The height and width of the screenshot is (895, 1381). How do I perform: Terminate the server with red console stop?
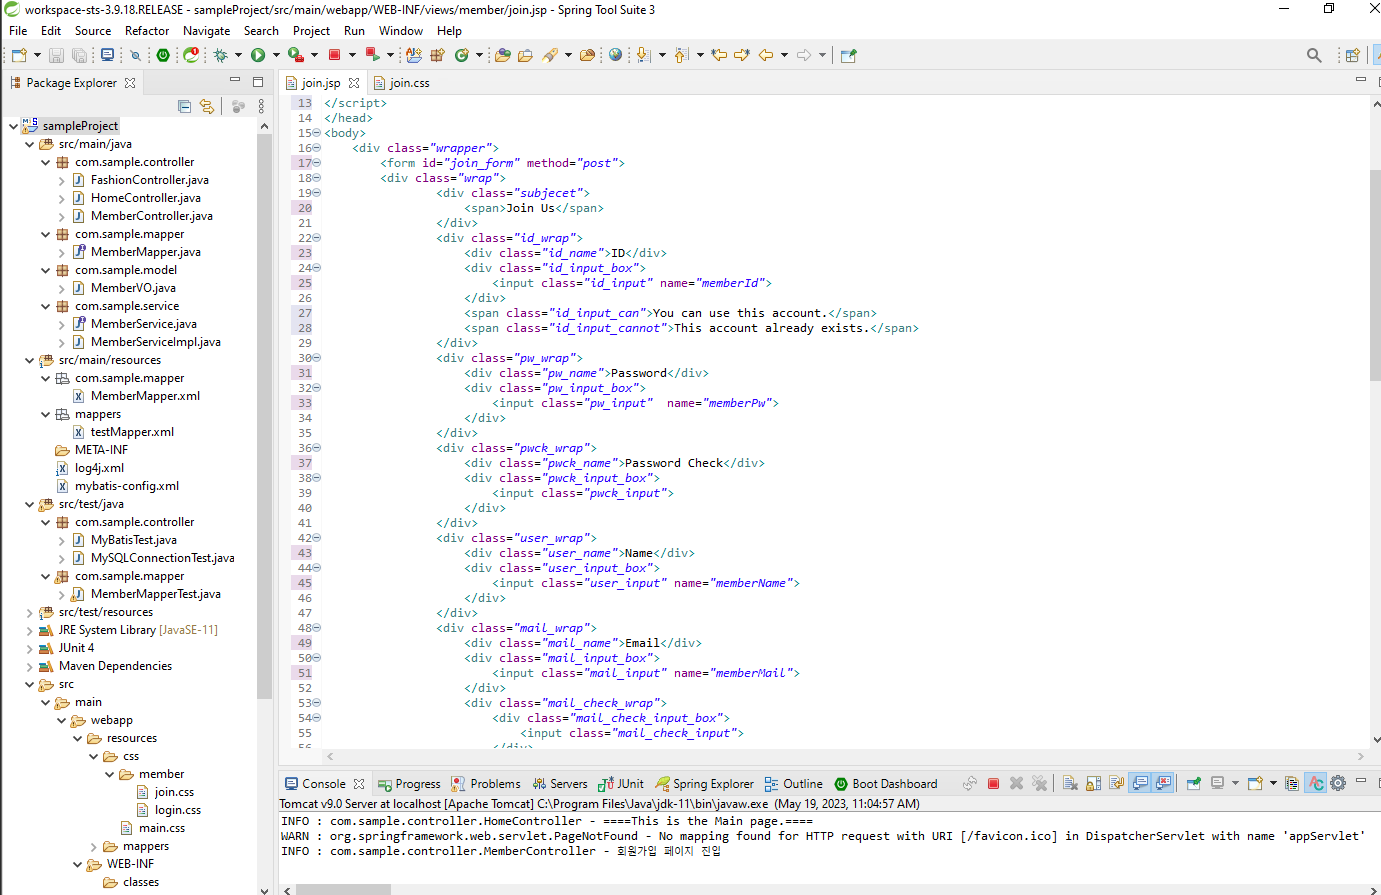[x=993, y=783]
